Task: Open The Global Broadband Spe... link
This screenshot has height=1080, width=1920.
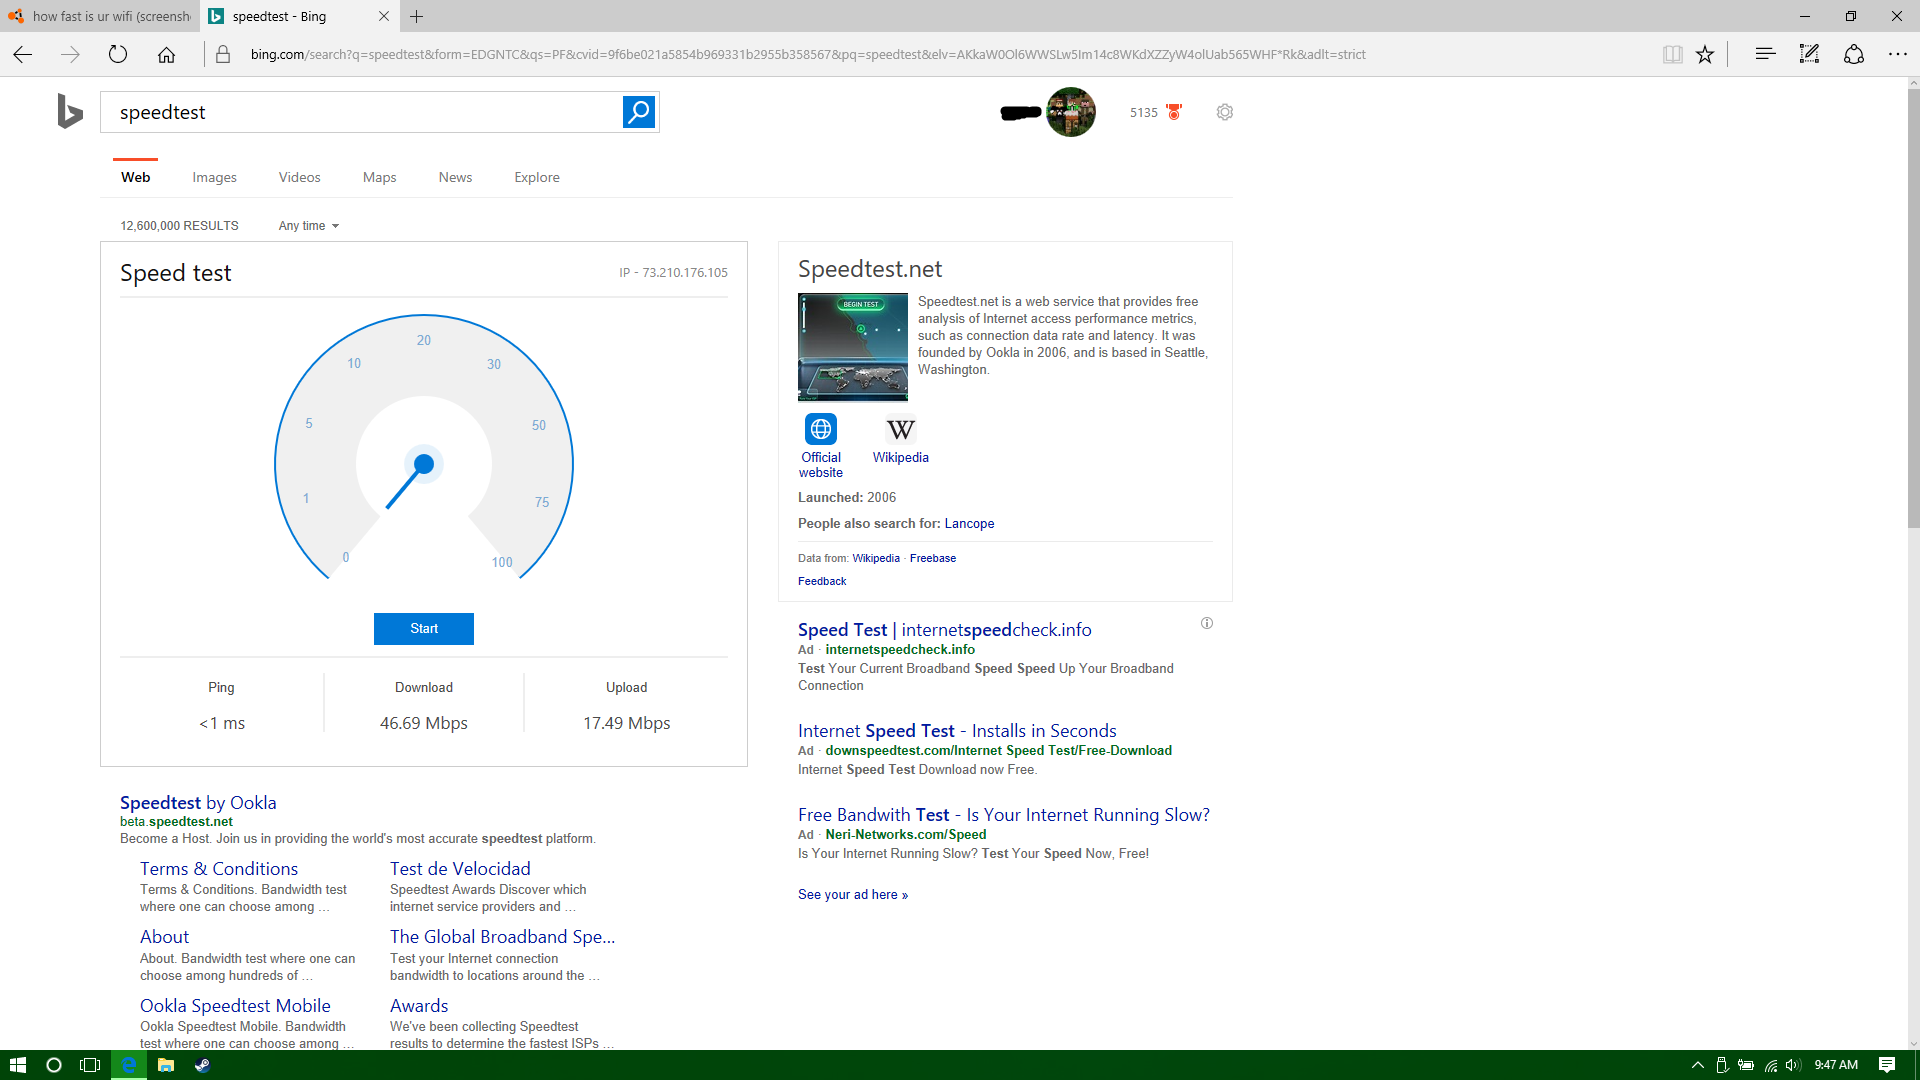Action: (502, 937)
